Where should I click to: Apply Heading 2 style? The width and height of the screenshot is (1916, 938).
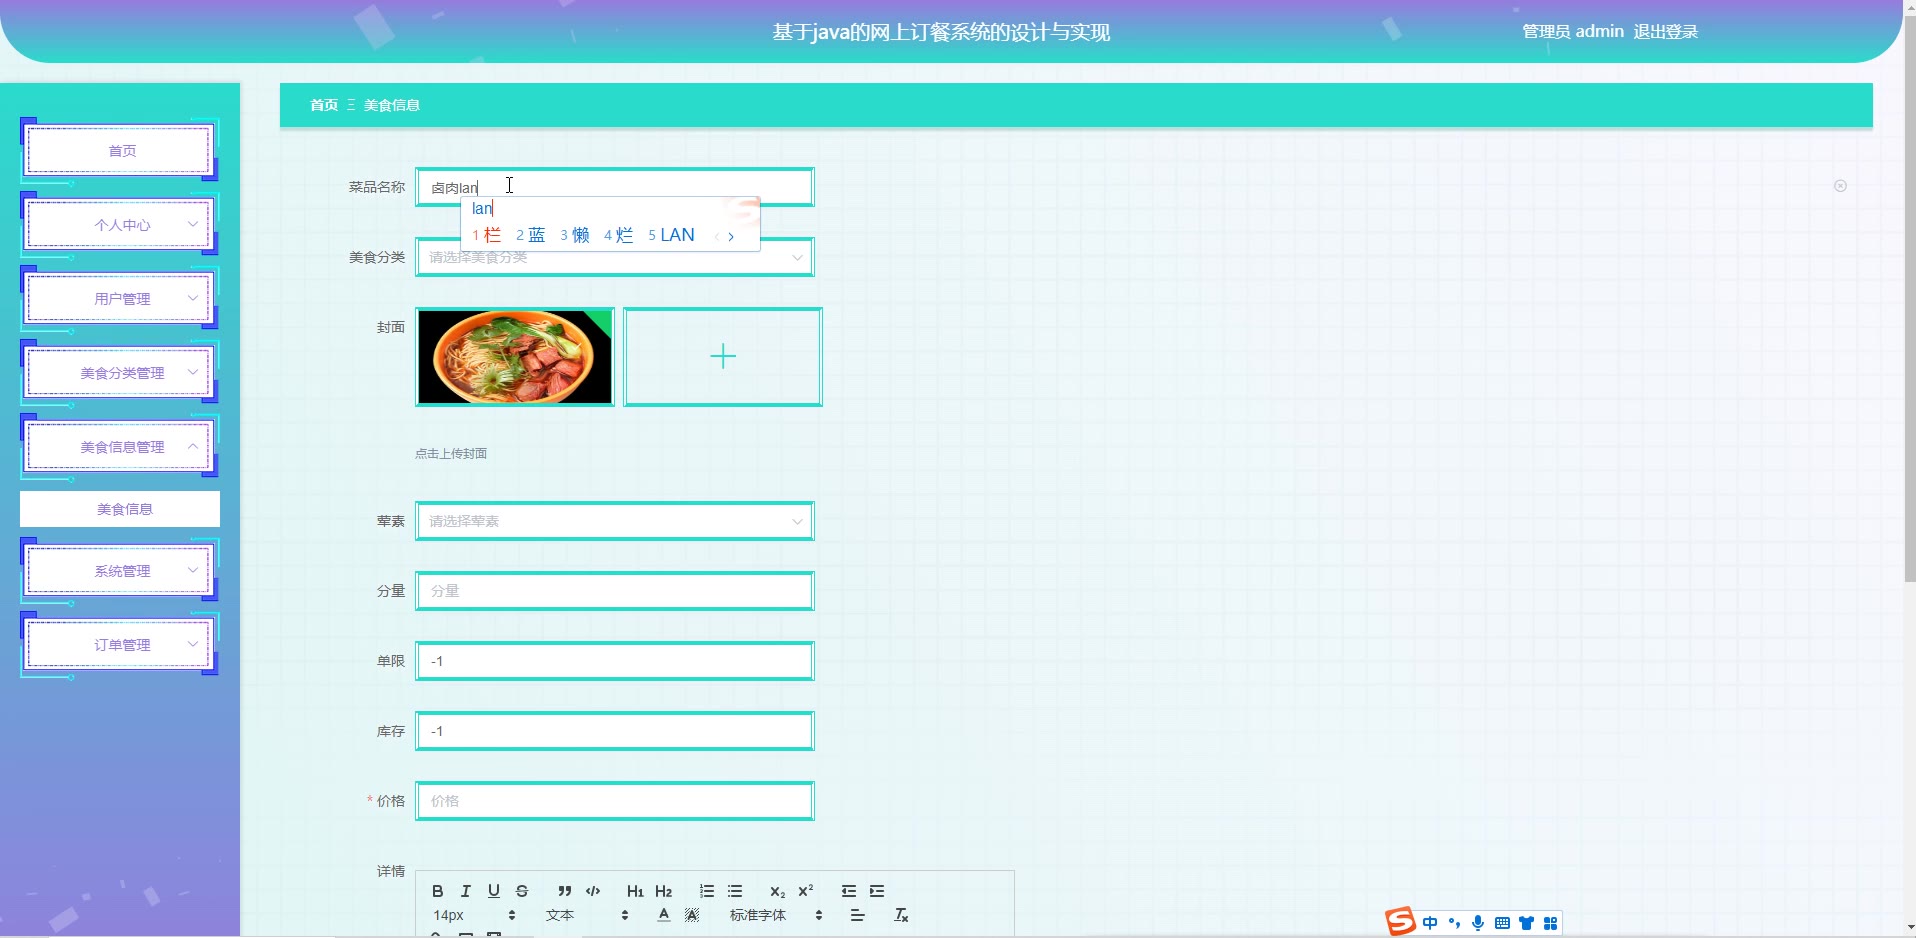[x=663, y=891]
